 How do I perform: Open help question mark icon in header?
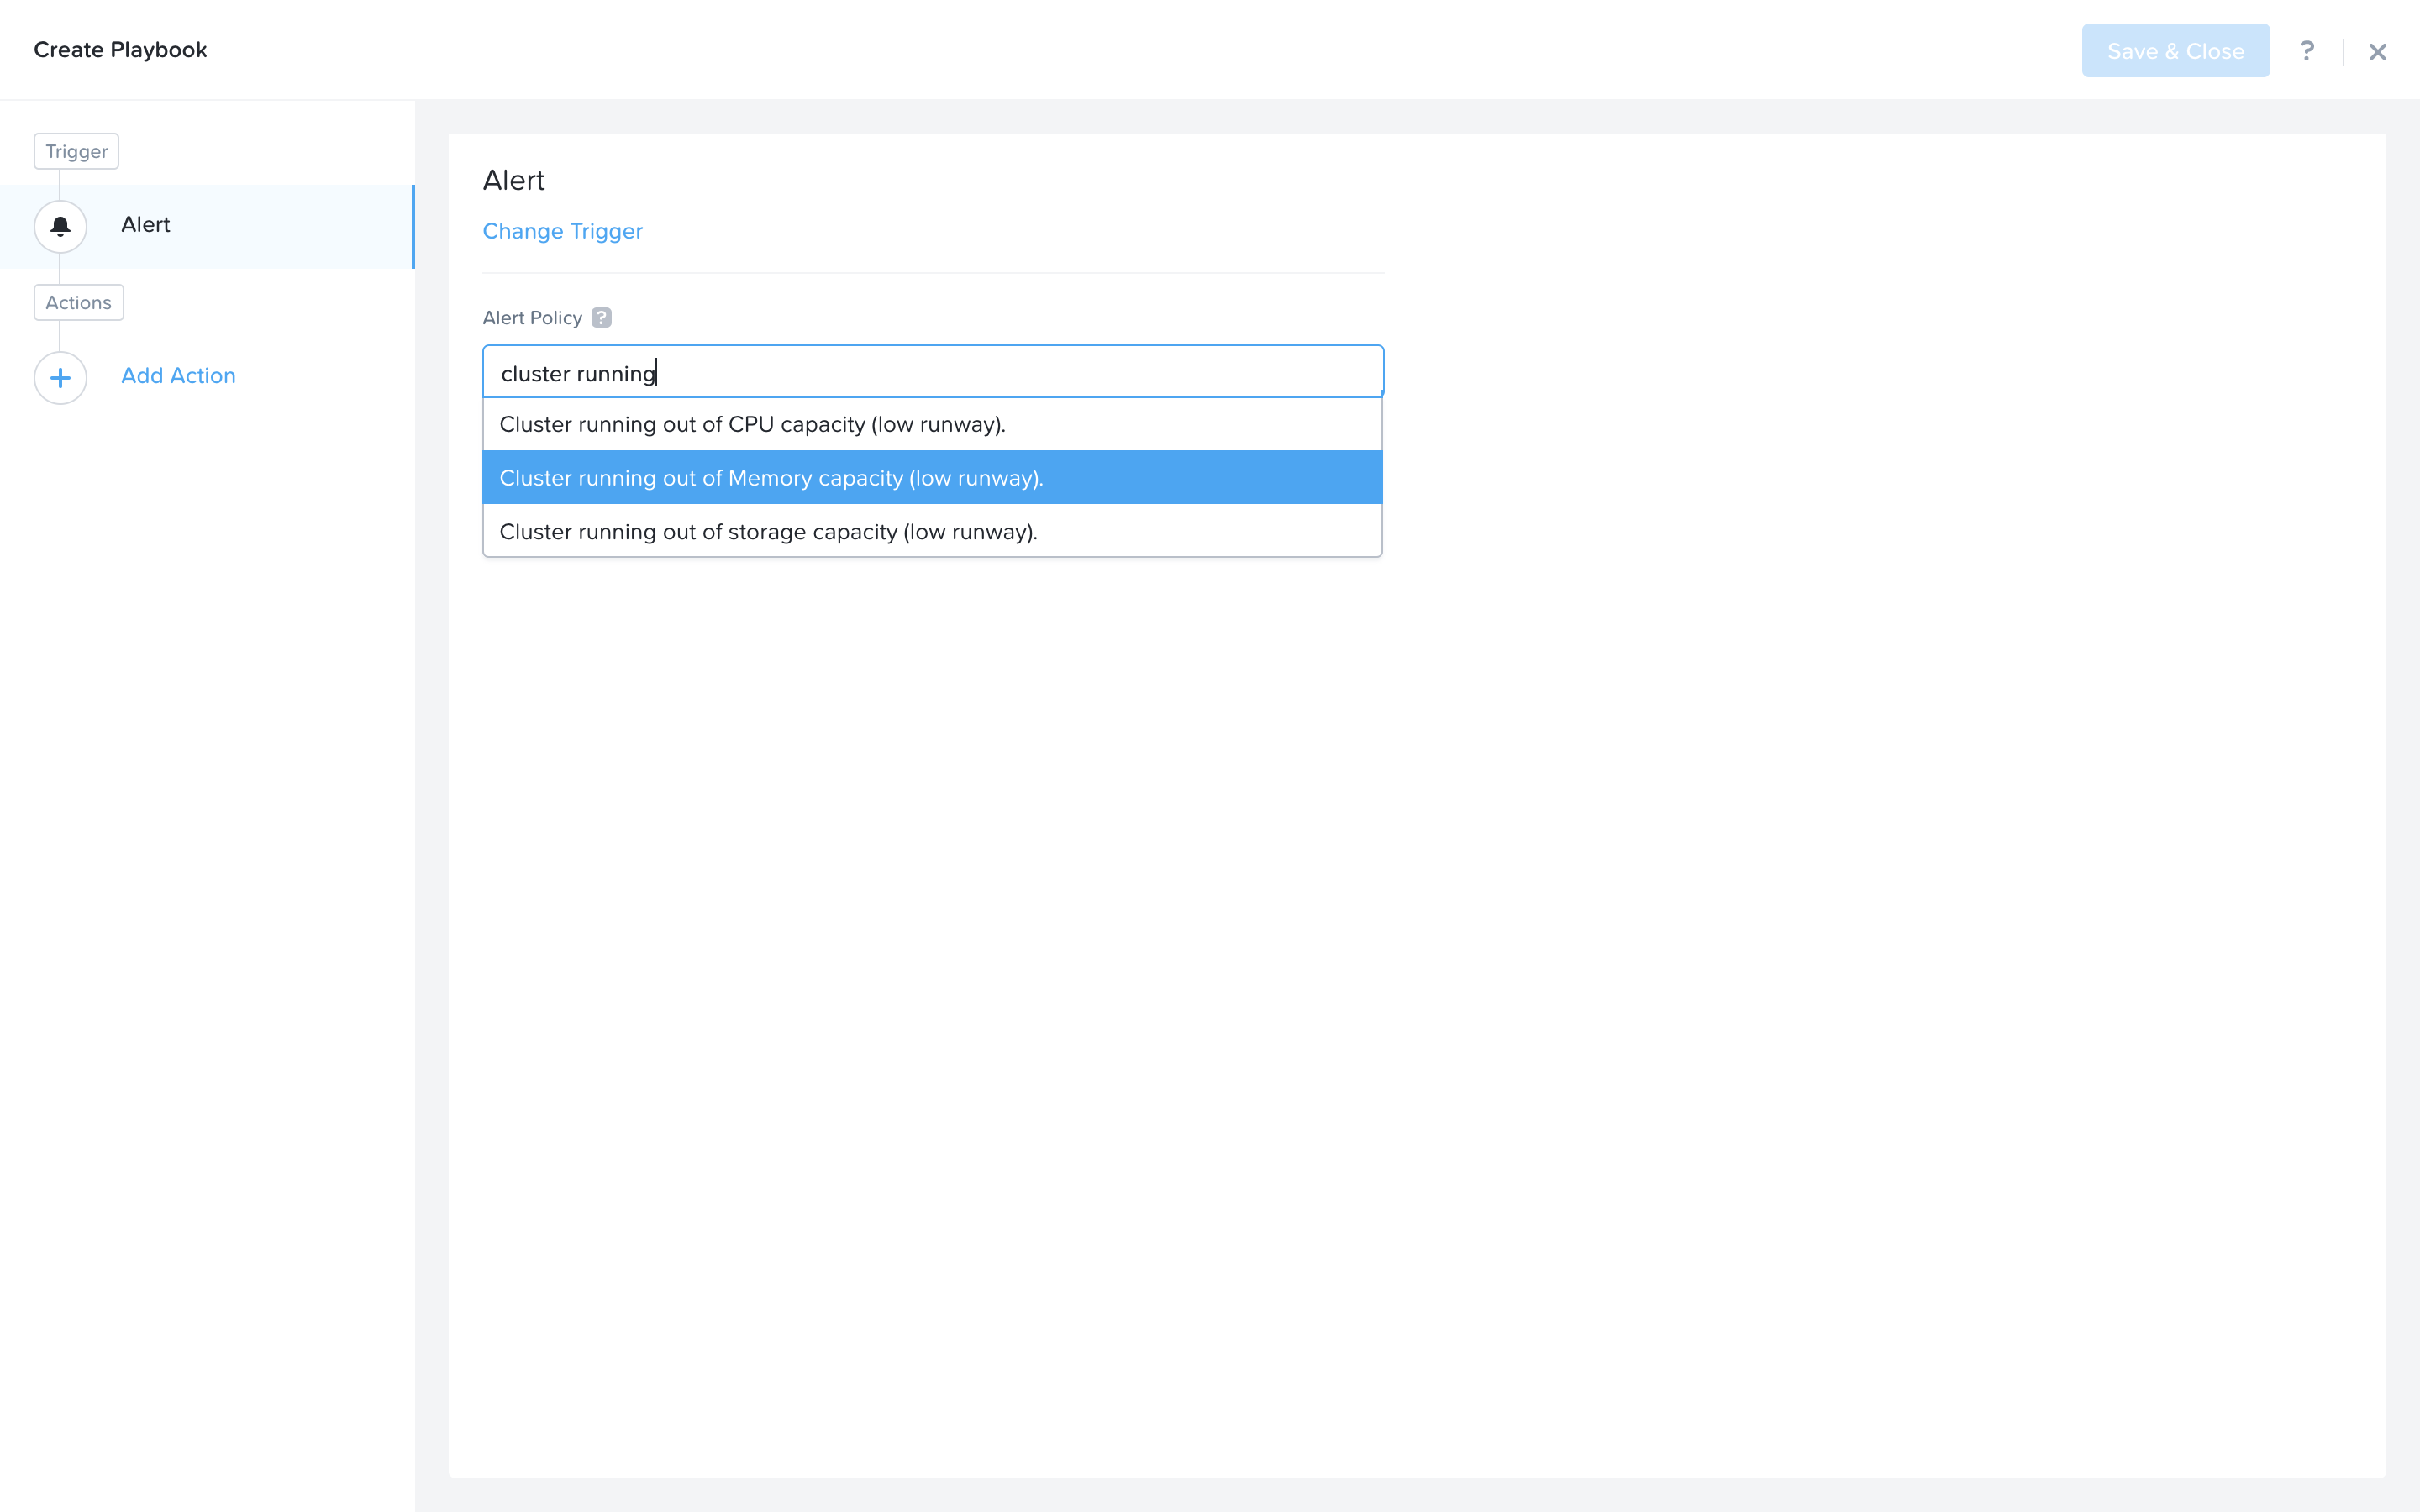(x=2307, y=51)
